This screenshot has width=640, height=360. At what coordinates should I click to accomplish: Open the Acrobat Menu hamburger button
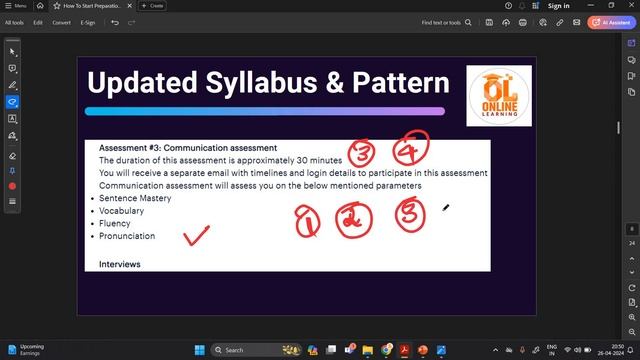[15, 6]
